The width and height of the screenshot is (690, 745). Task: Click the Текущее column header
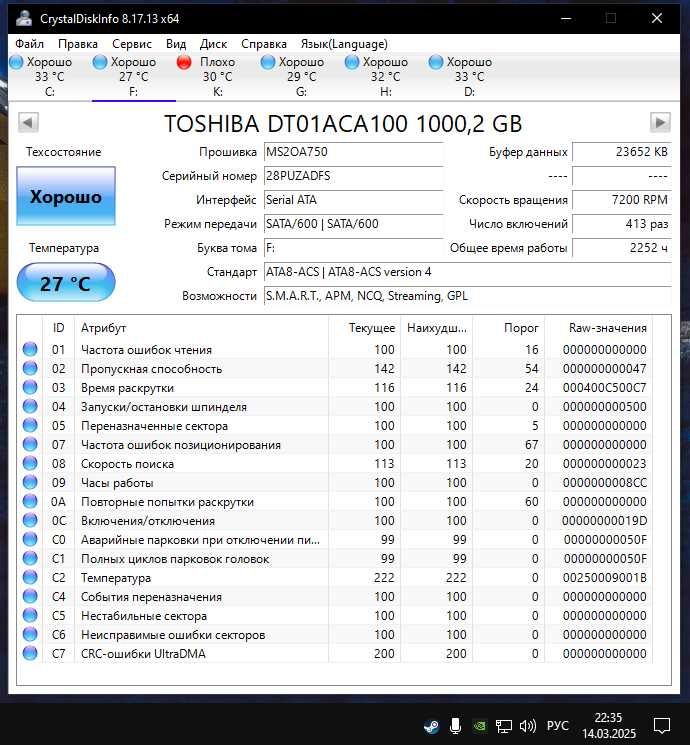coord(364,328)
